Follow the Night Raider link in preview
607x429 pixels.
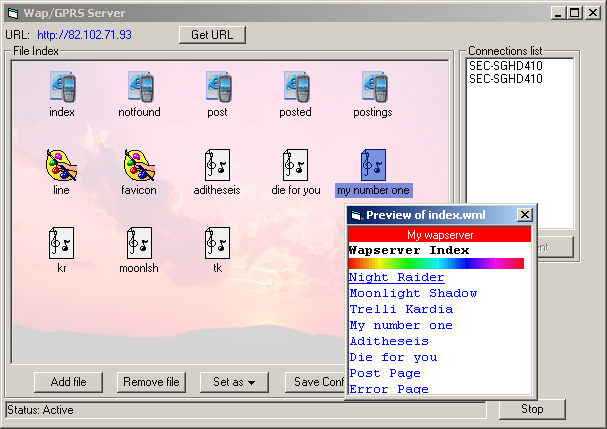[396, 277]
